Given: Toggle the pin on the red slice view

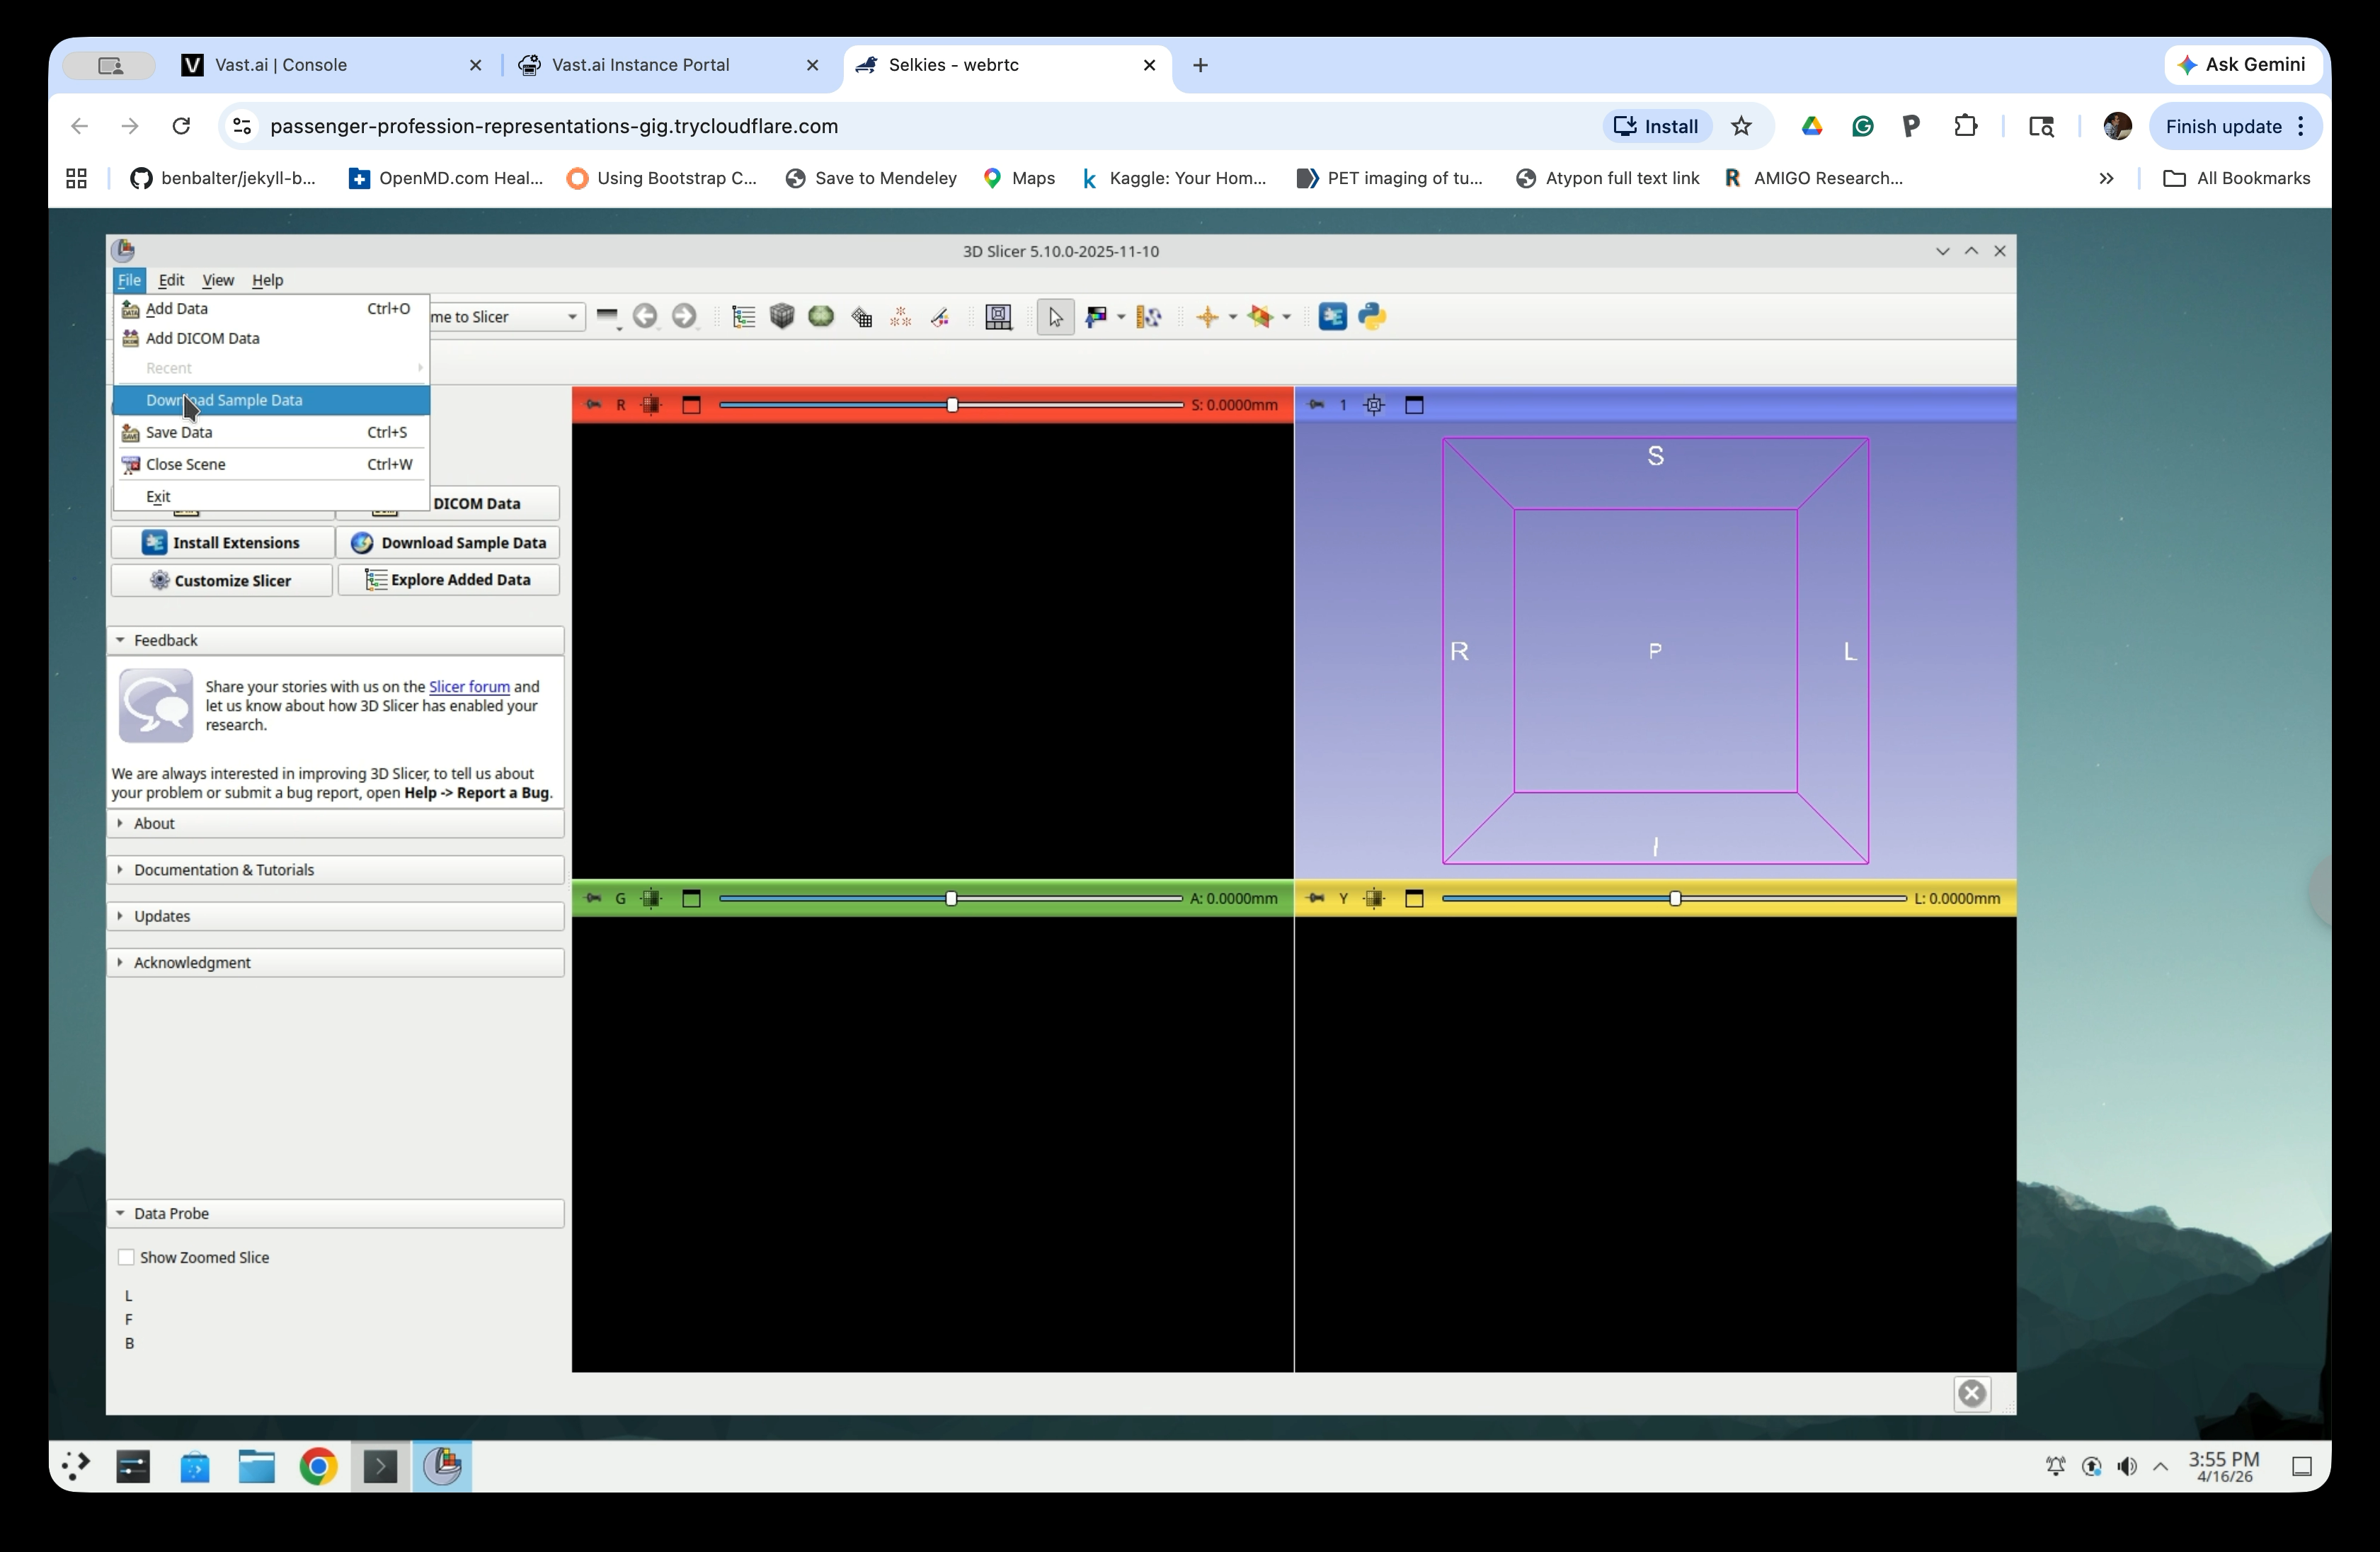Looking at the screenshot, I should pos(593,405).
